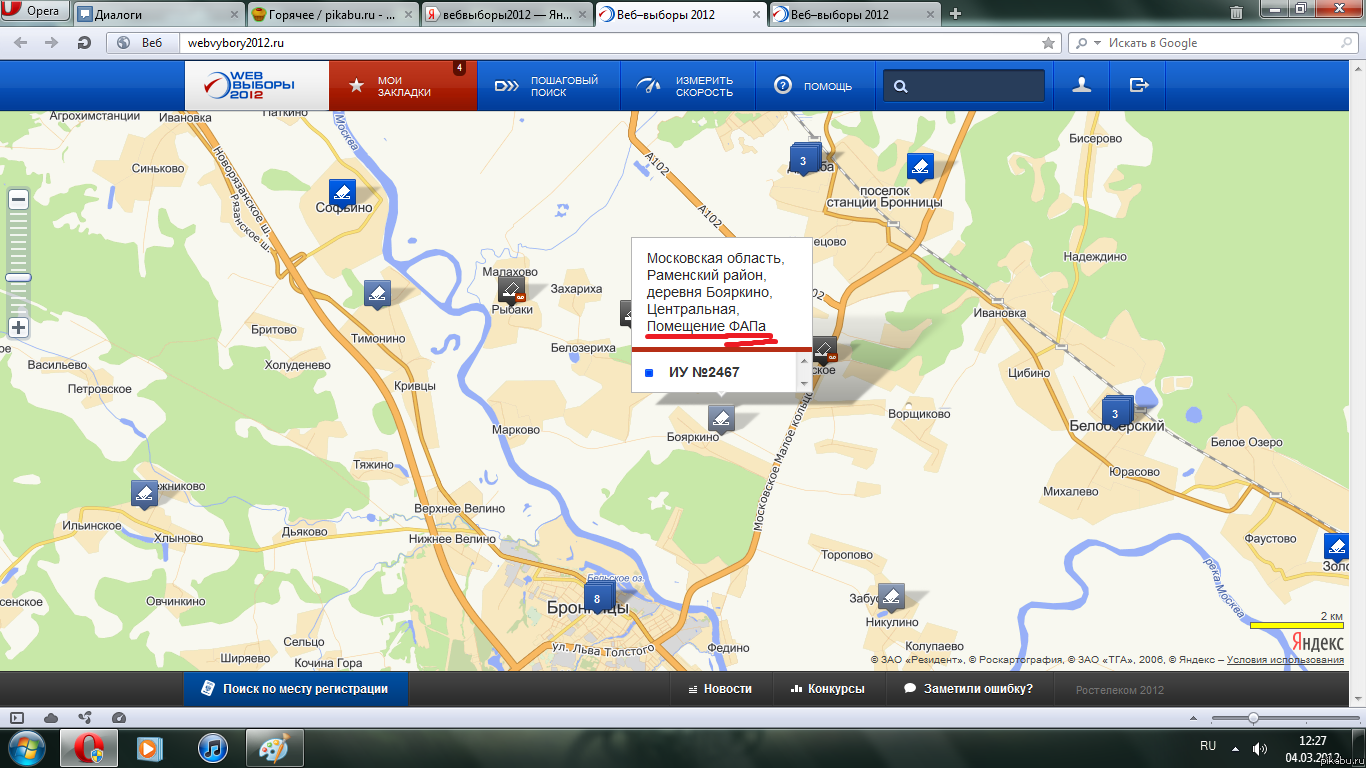Click the Заметили ошибку? link
Image resolution: width=1366 pixels, height=768 pixels.
pyautogui.click(x=967, y=688)
